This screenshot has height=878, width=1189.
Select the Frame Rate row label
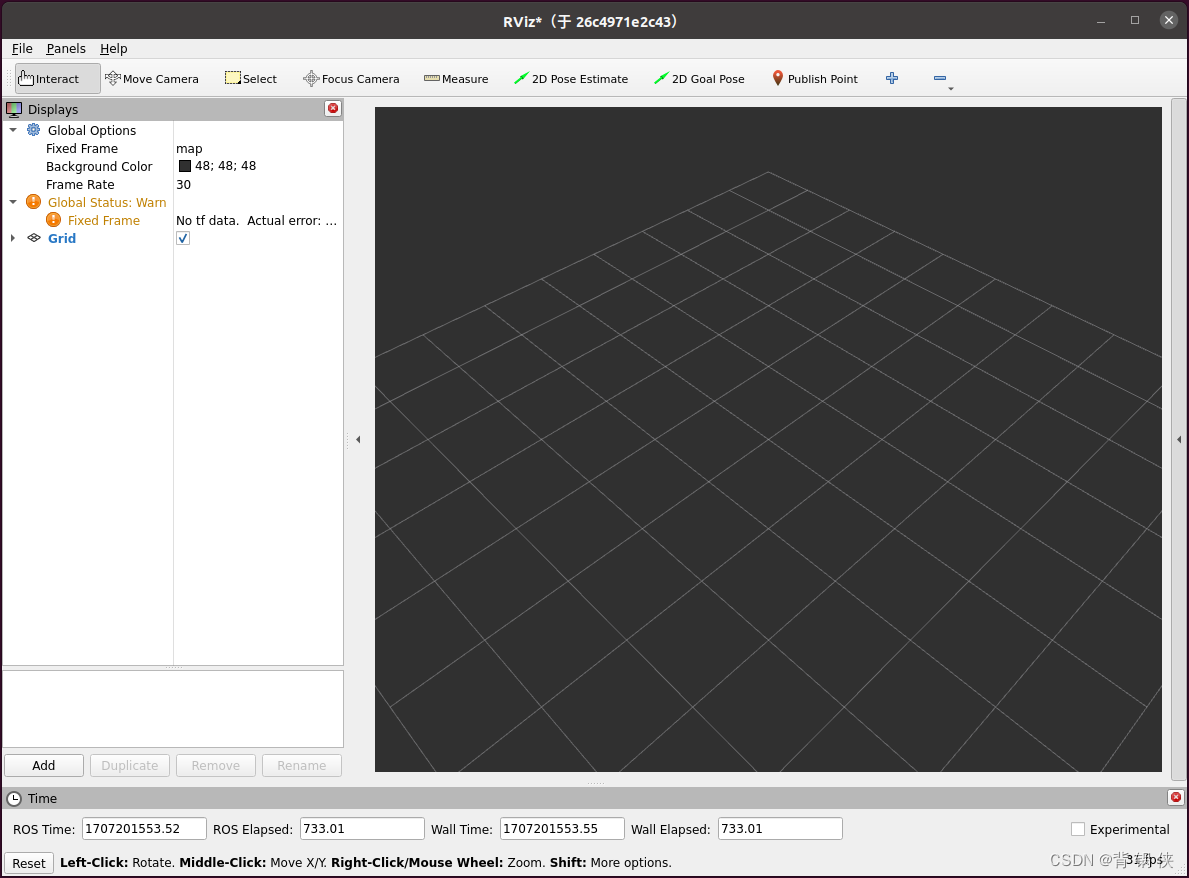tap(80, 184)
